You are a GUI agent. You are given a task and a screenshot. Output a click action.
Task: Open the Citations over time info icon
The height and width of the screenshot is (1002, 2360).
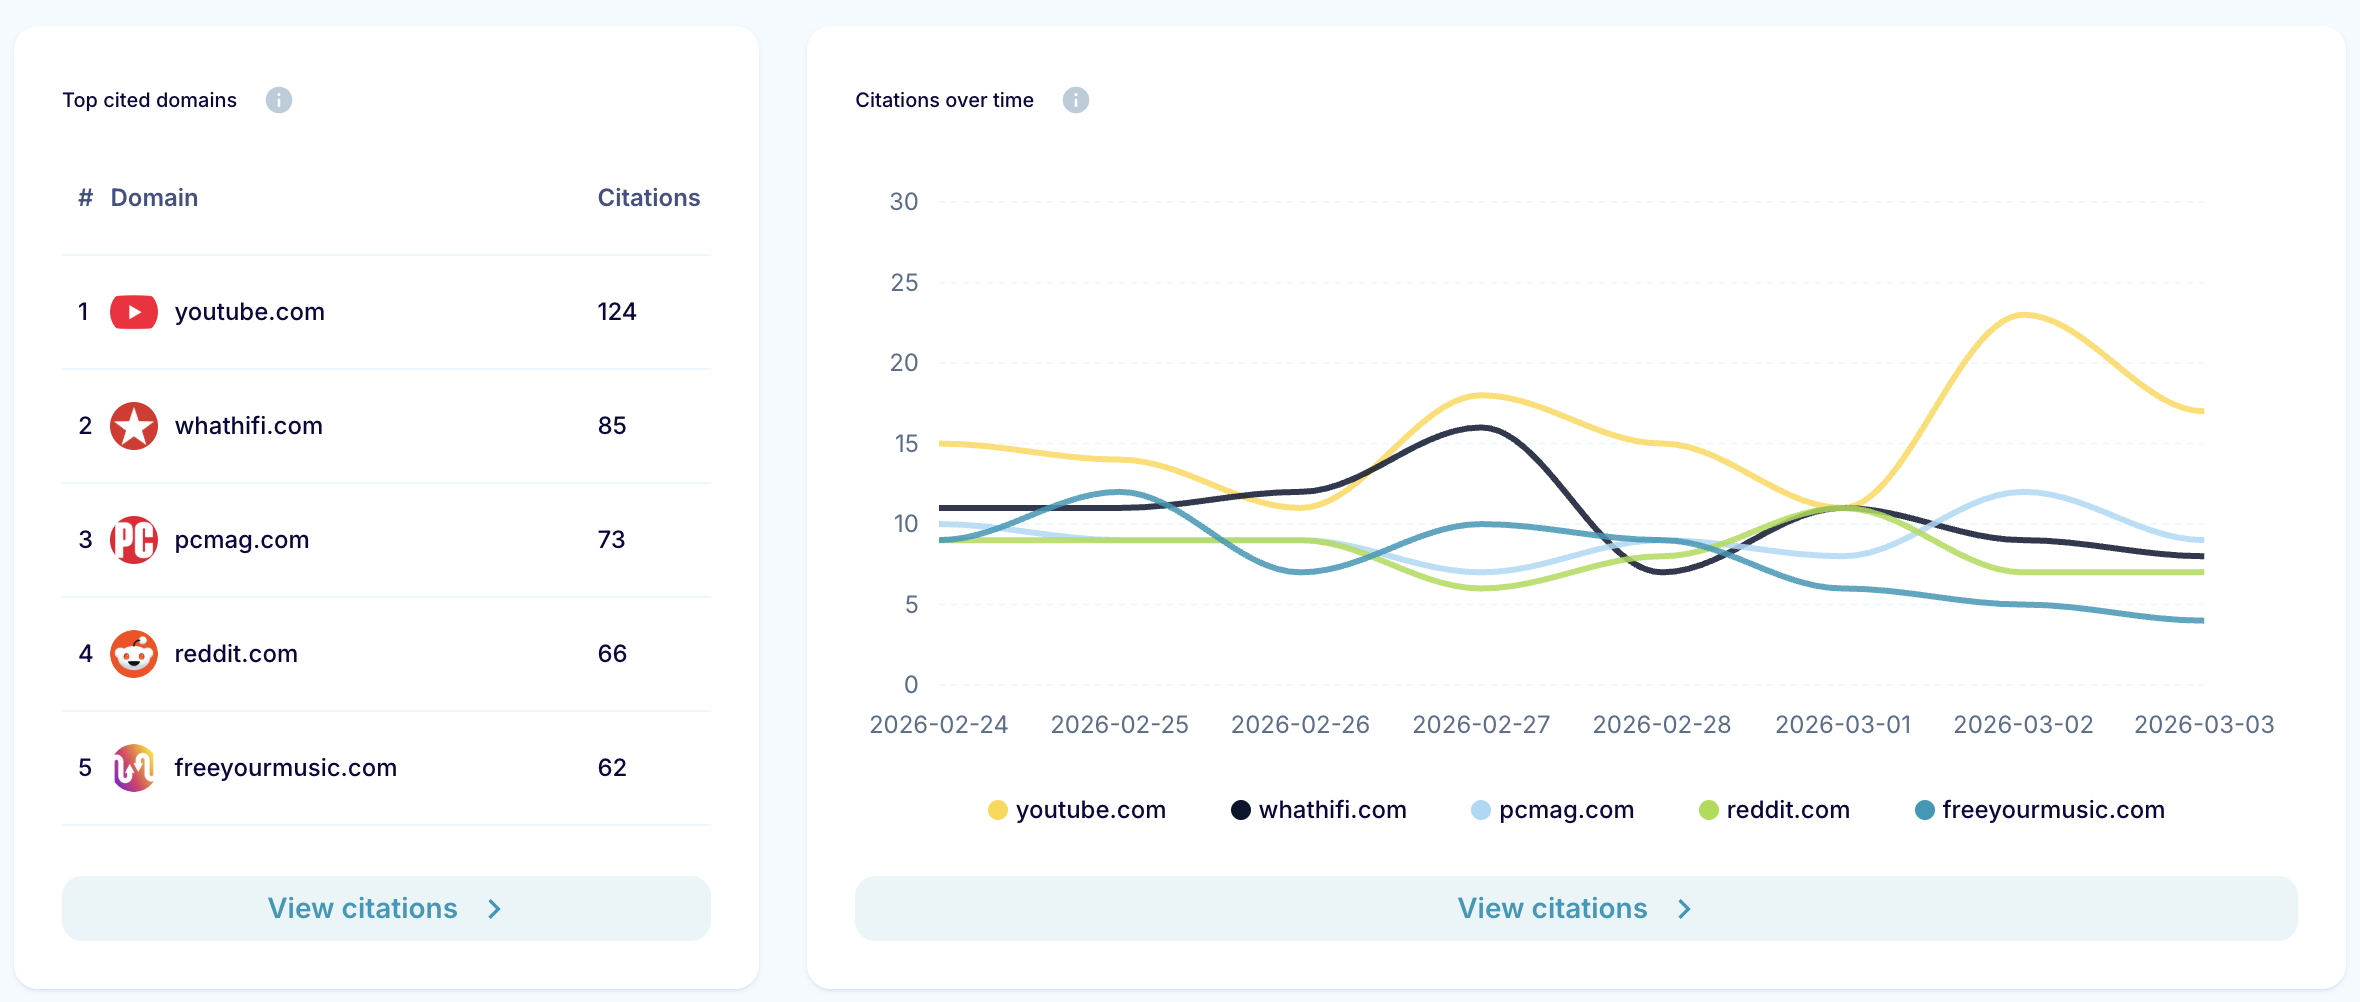pos(1075,100)
